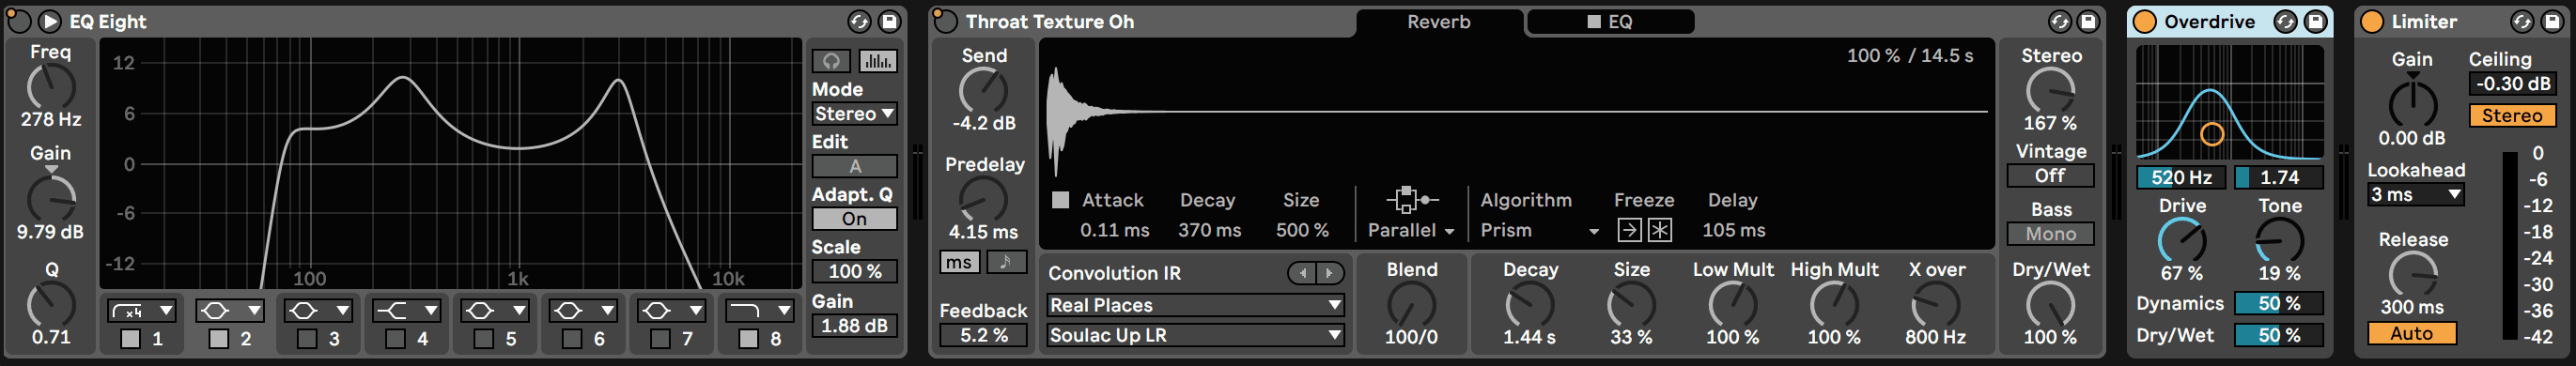2576x366 pixels.
Task: Open Soulac Up LR IR dropdown
Action: 1195,335
